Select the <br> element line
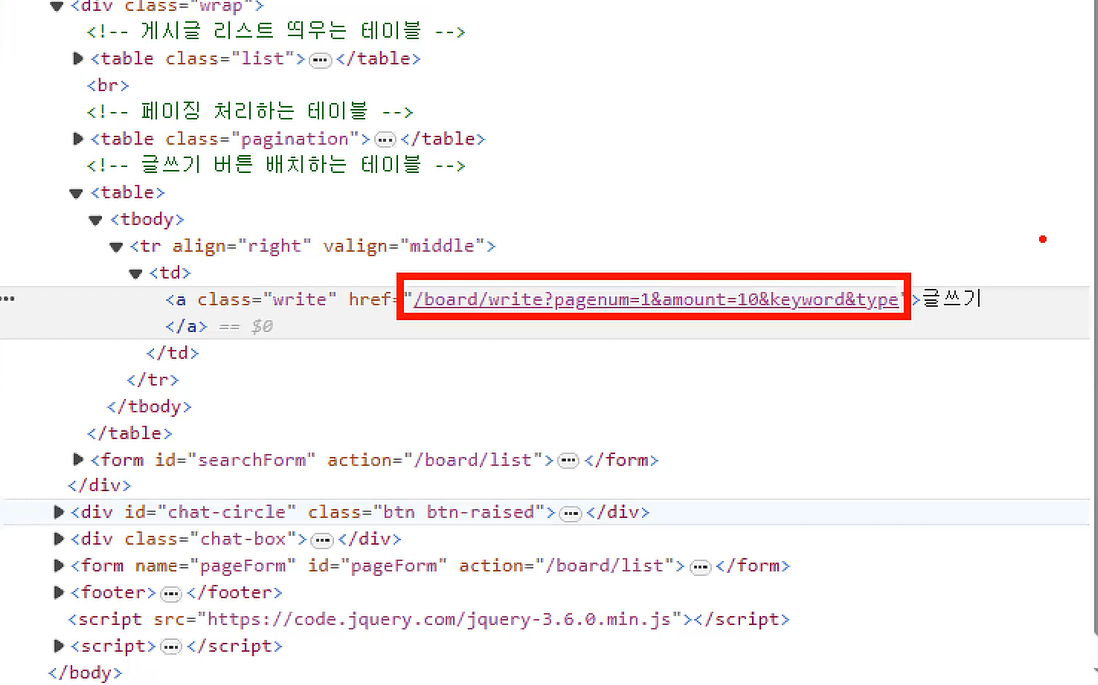1098x685 pixels. click(x=108, y=85)
